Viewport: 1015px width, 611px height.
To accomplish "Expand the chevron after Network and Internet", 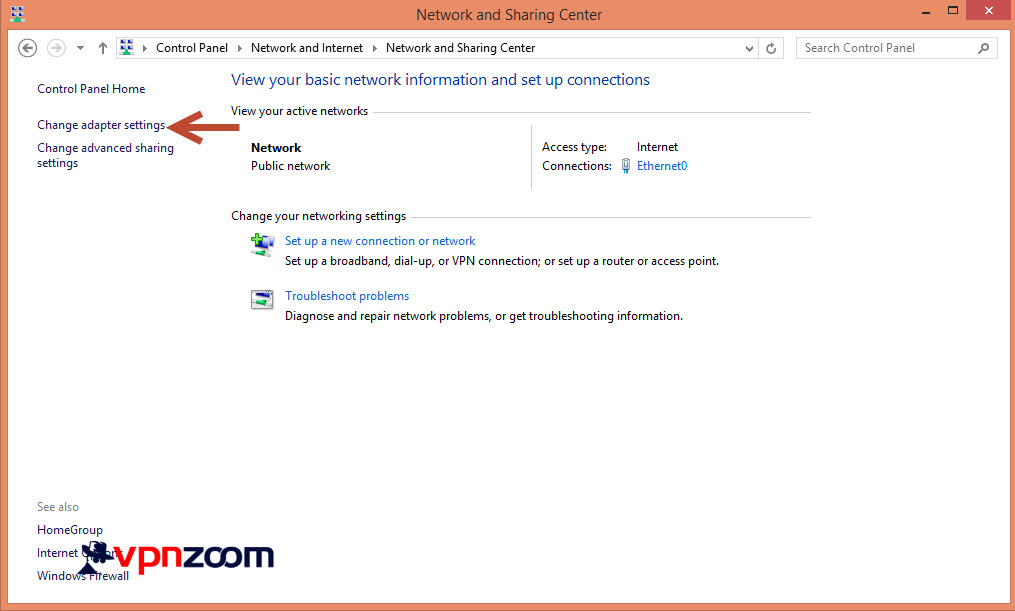I will coord(374,48).
